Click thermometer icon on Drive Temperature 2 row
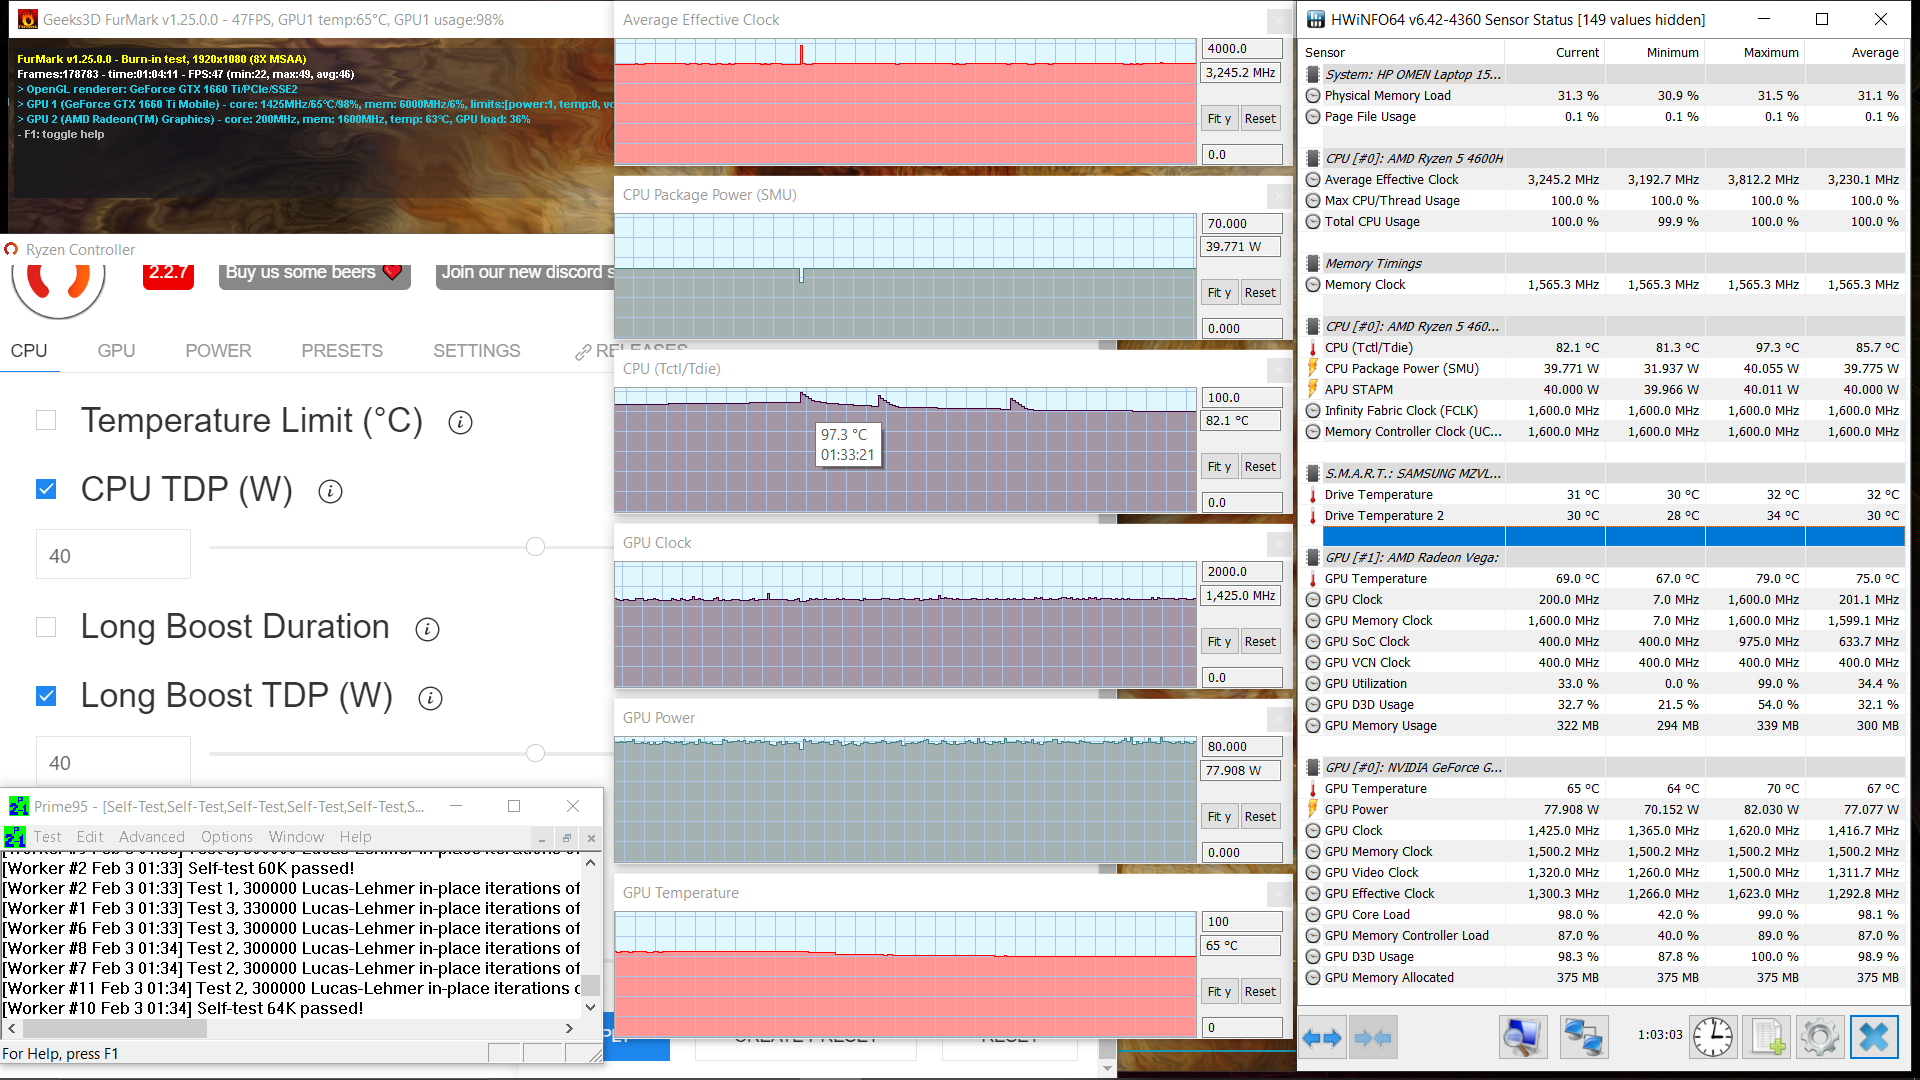1920x1080 pixels. pos(1313,516)
